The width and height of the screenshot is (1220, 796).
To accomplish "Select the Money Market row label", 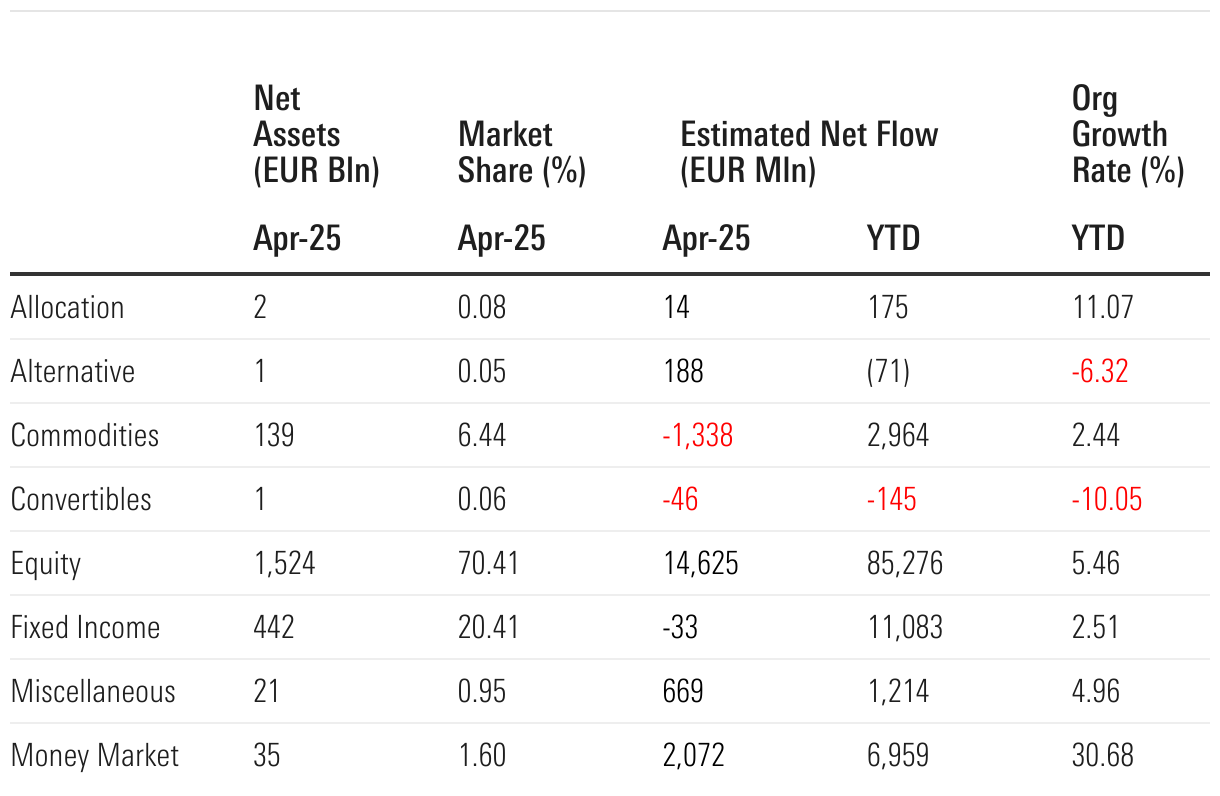I will point(95,755).
